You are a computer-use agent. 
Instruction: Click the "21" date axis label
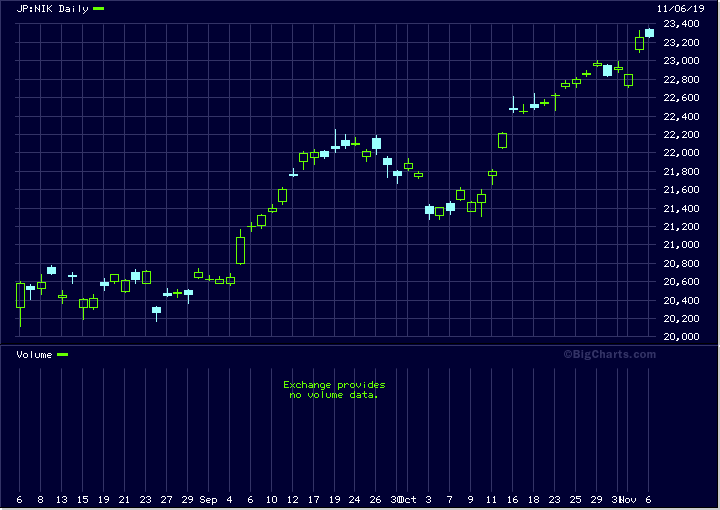pos(124,499)
